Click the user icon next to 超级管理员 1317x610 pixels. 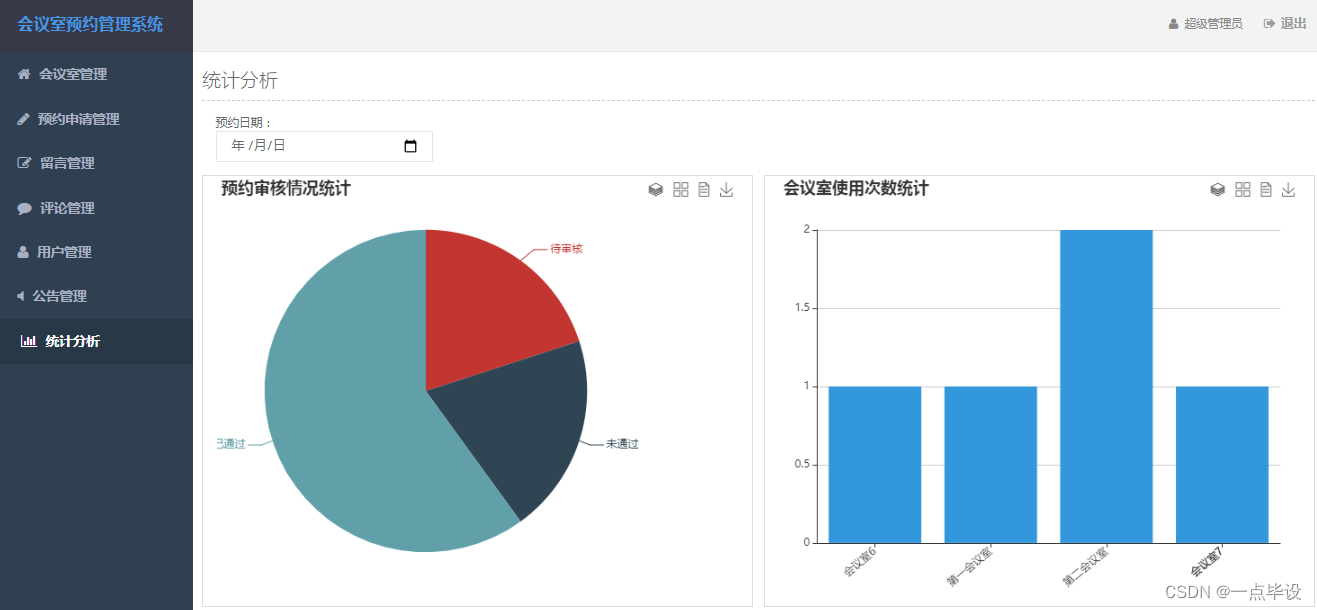coord(1174,23)
